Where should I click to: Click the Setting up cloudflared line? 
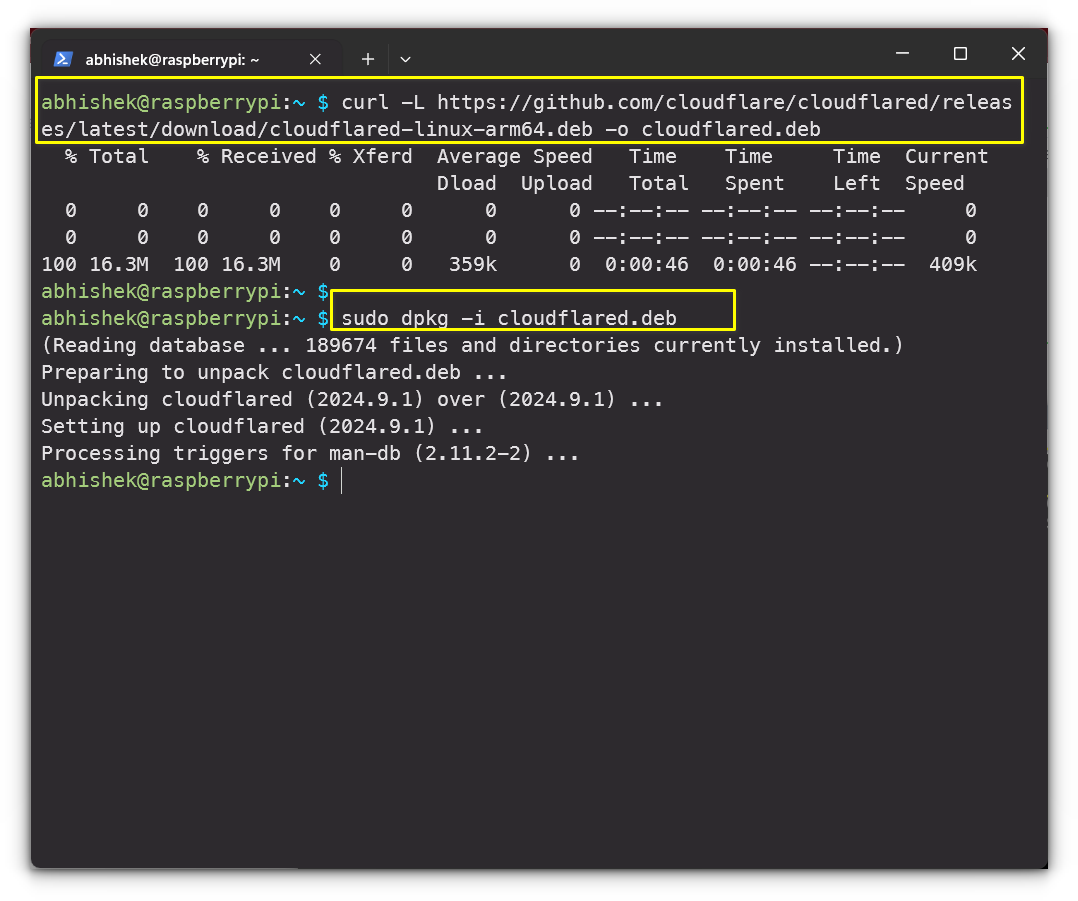(x=262, y=427)
